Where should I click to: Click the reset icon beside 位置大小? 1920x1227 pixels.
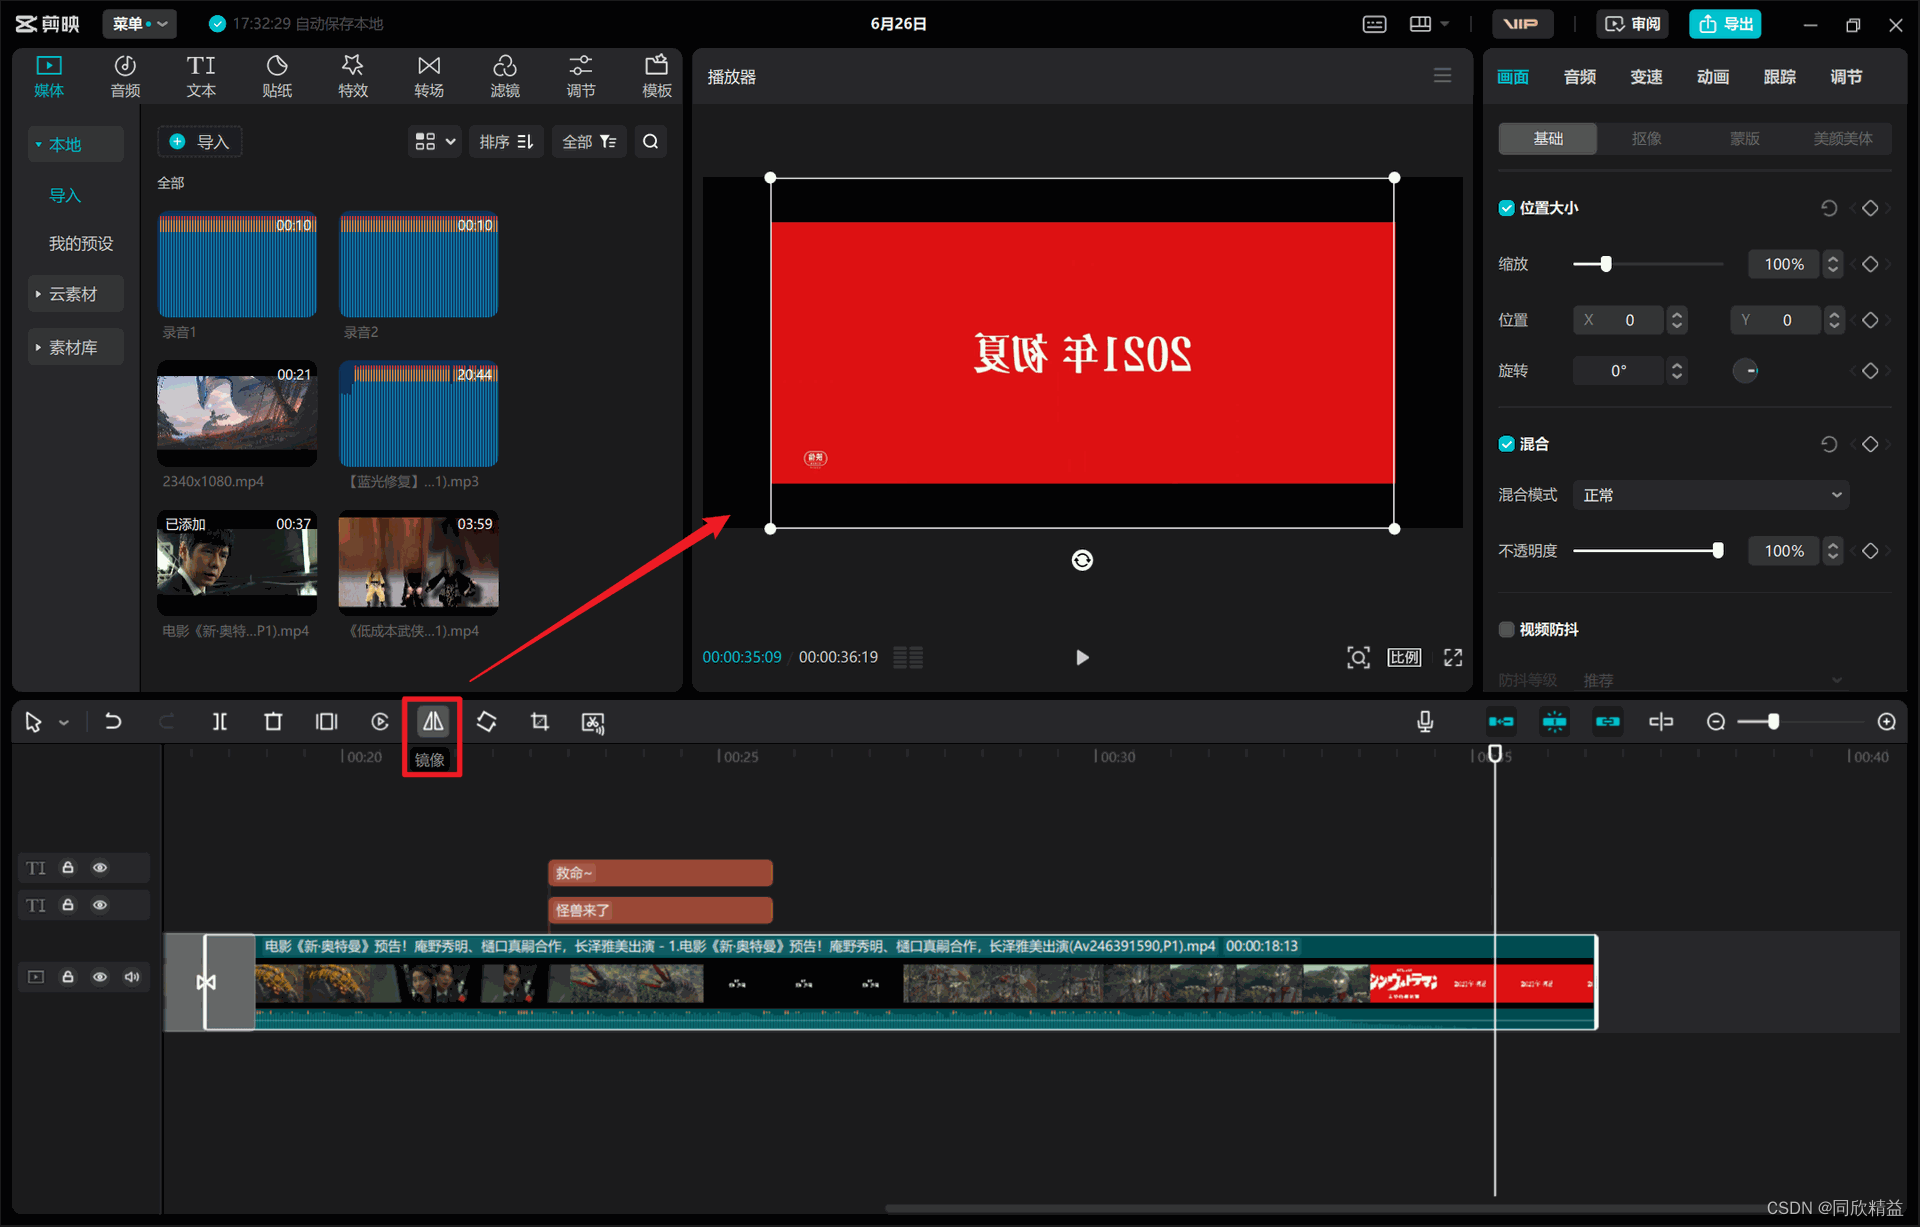tap(1829, 208)
